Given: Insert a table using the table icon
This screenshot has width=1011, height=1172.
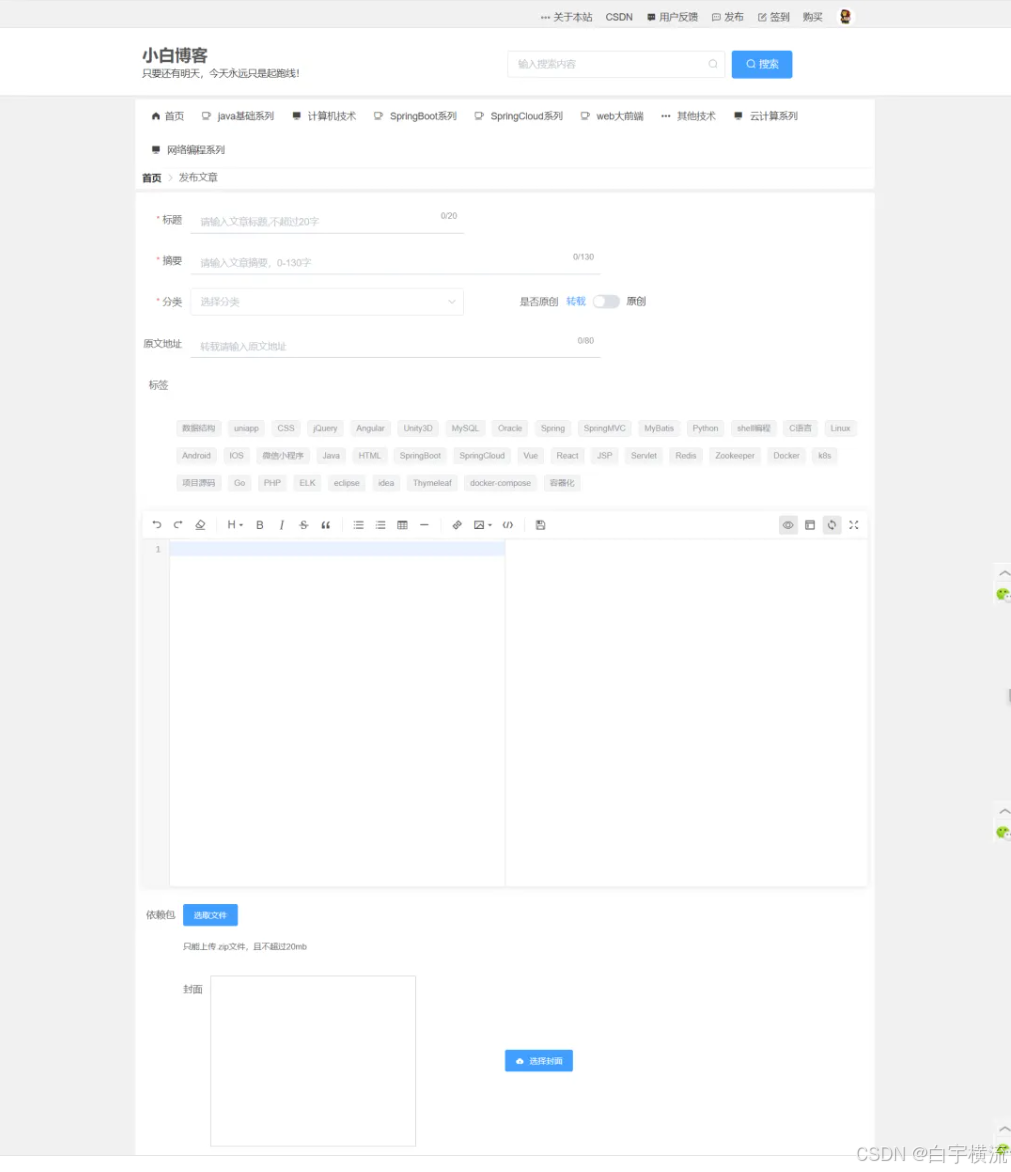Looking at the screenshot, I should coord(402,525).
